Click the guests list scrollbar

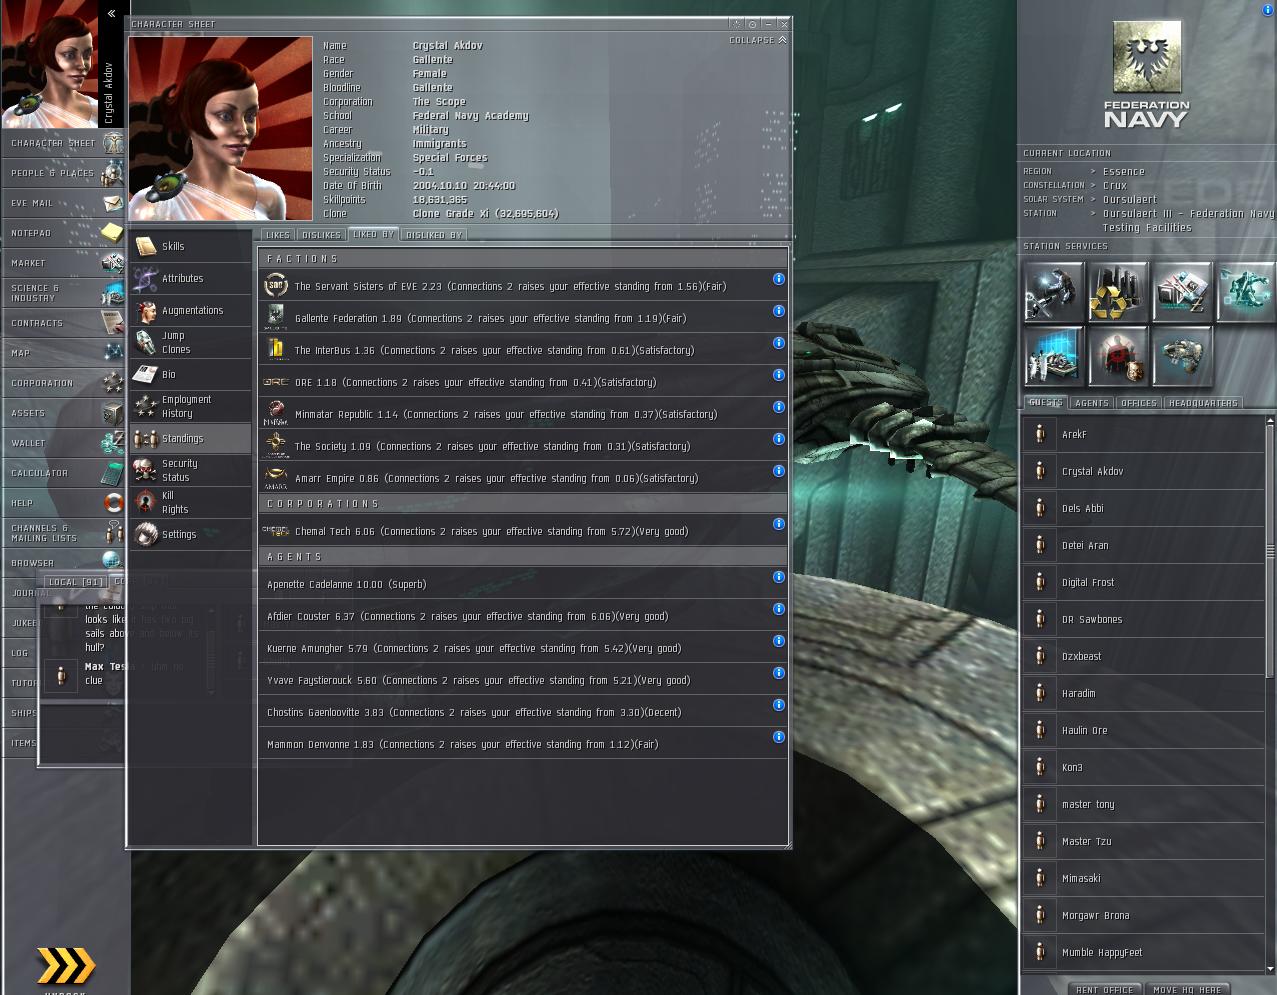coord(1270,550)
